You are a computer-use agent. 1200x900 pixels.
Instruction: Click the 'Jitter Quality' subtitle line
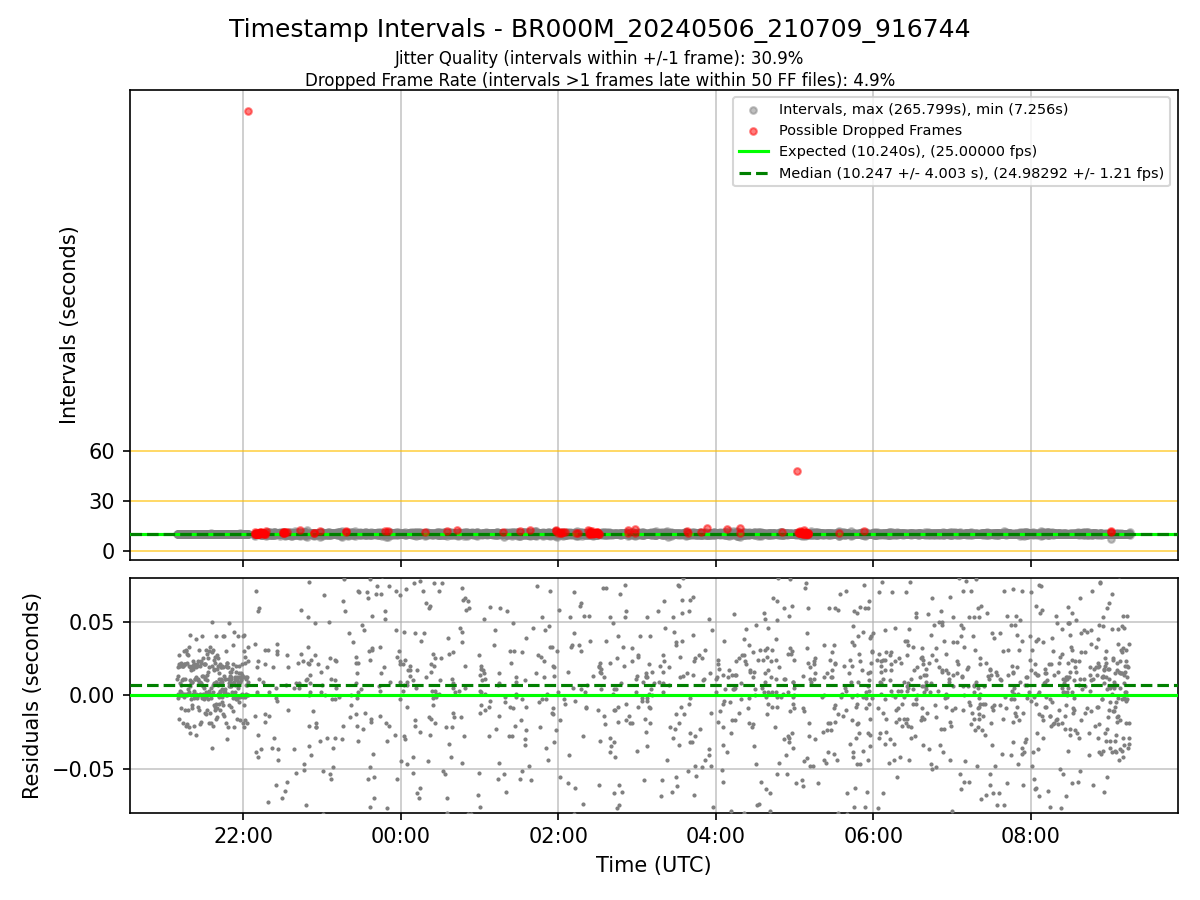[x=599, y=59]
